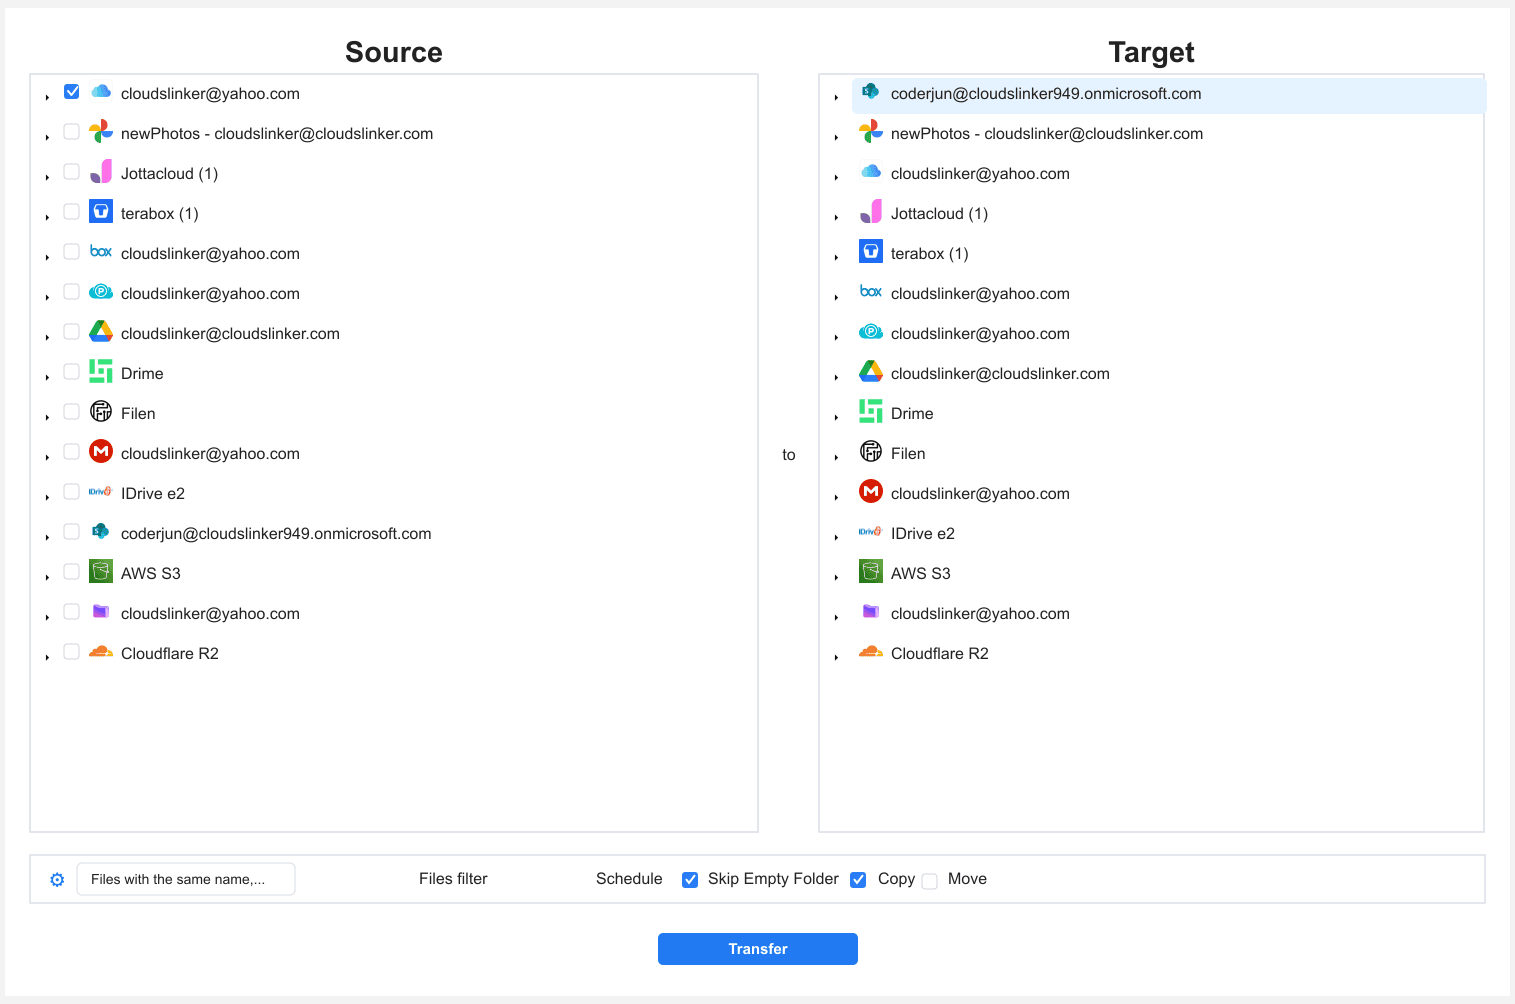Image resolution: width=1515 pixels, height=1004 pixels.
Task: Click the Source 'Source' heading text
Action: coord(394,52)
